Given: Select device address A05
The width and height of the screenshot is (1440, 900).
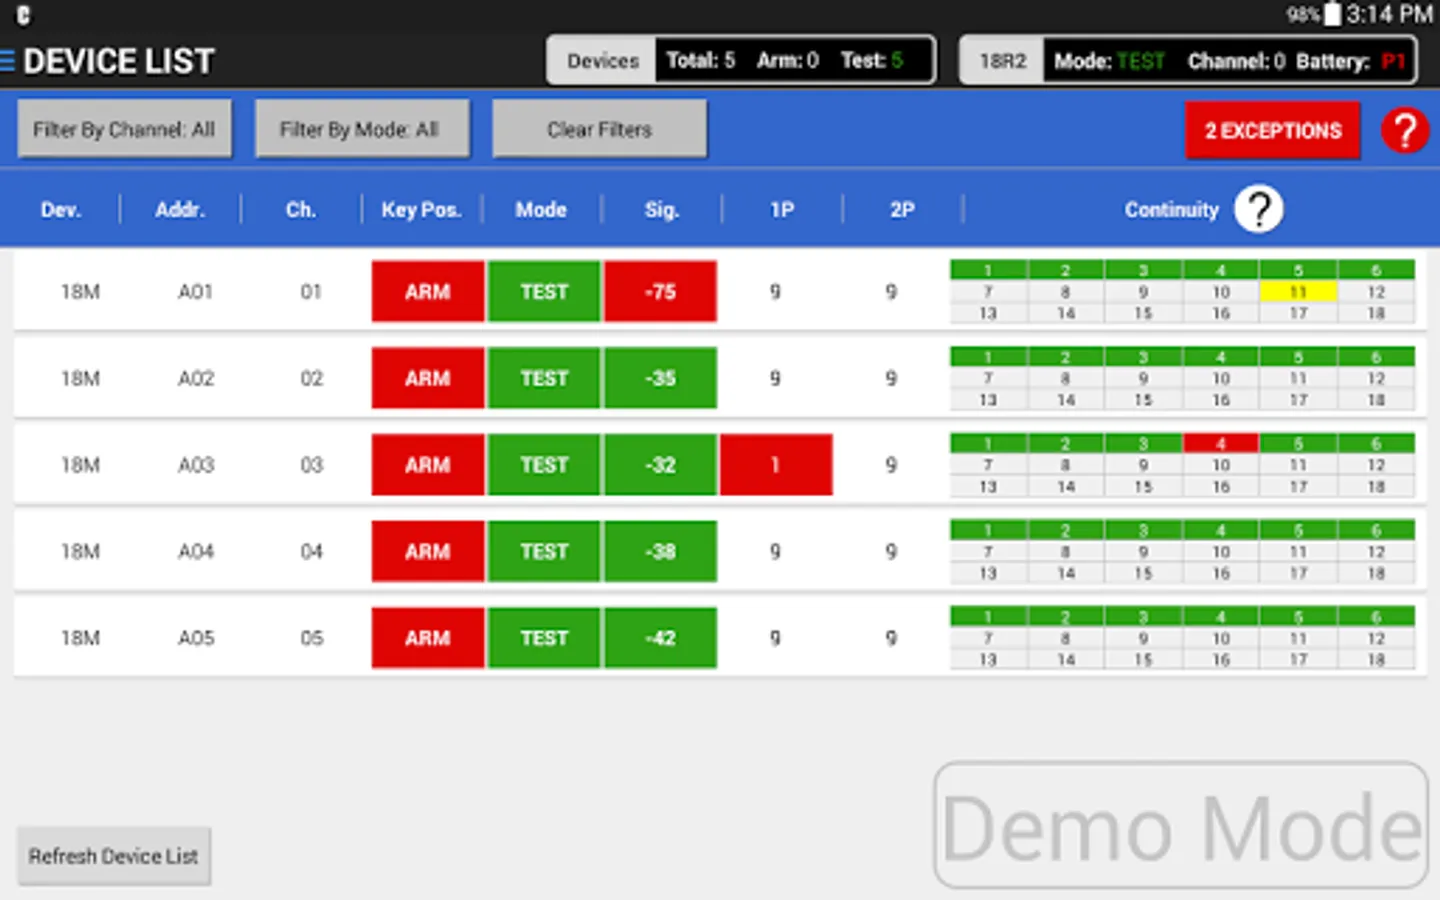Looking at the screenshot, I should click(x=196, y=638).
